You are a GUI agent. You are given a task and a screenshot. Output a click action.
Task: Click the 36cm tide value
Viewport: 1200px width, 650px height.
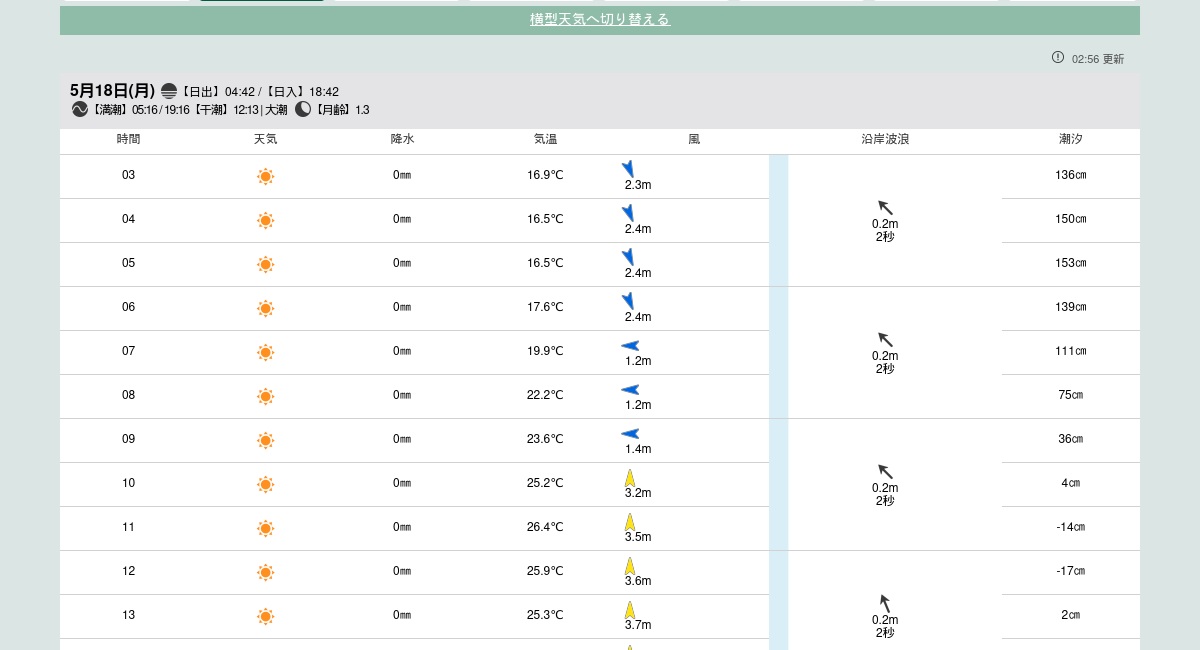(x=1070, y=440)
